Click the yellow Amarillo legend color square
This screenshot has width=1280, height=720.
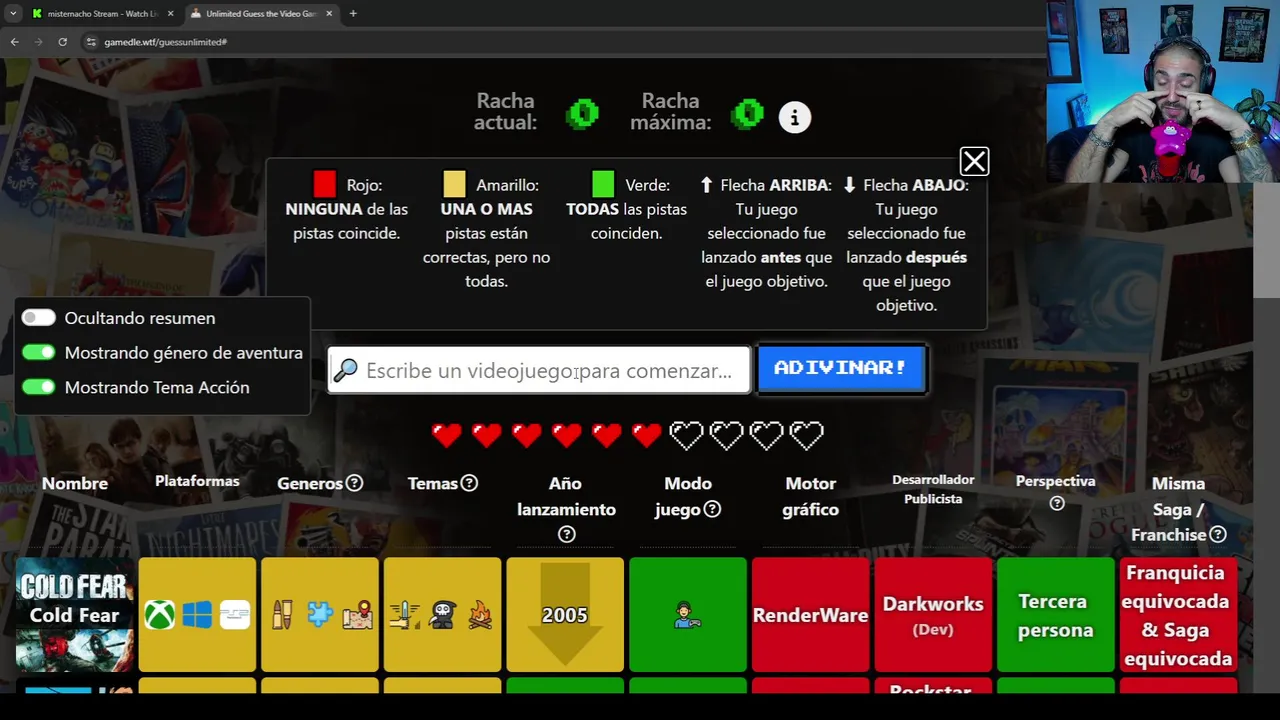pyautogui.click(x=454, y=184)
